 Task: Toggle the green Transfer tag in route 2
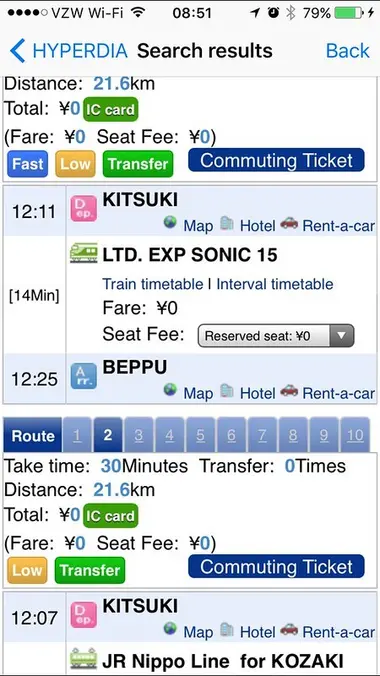click(x=90, y=570)
